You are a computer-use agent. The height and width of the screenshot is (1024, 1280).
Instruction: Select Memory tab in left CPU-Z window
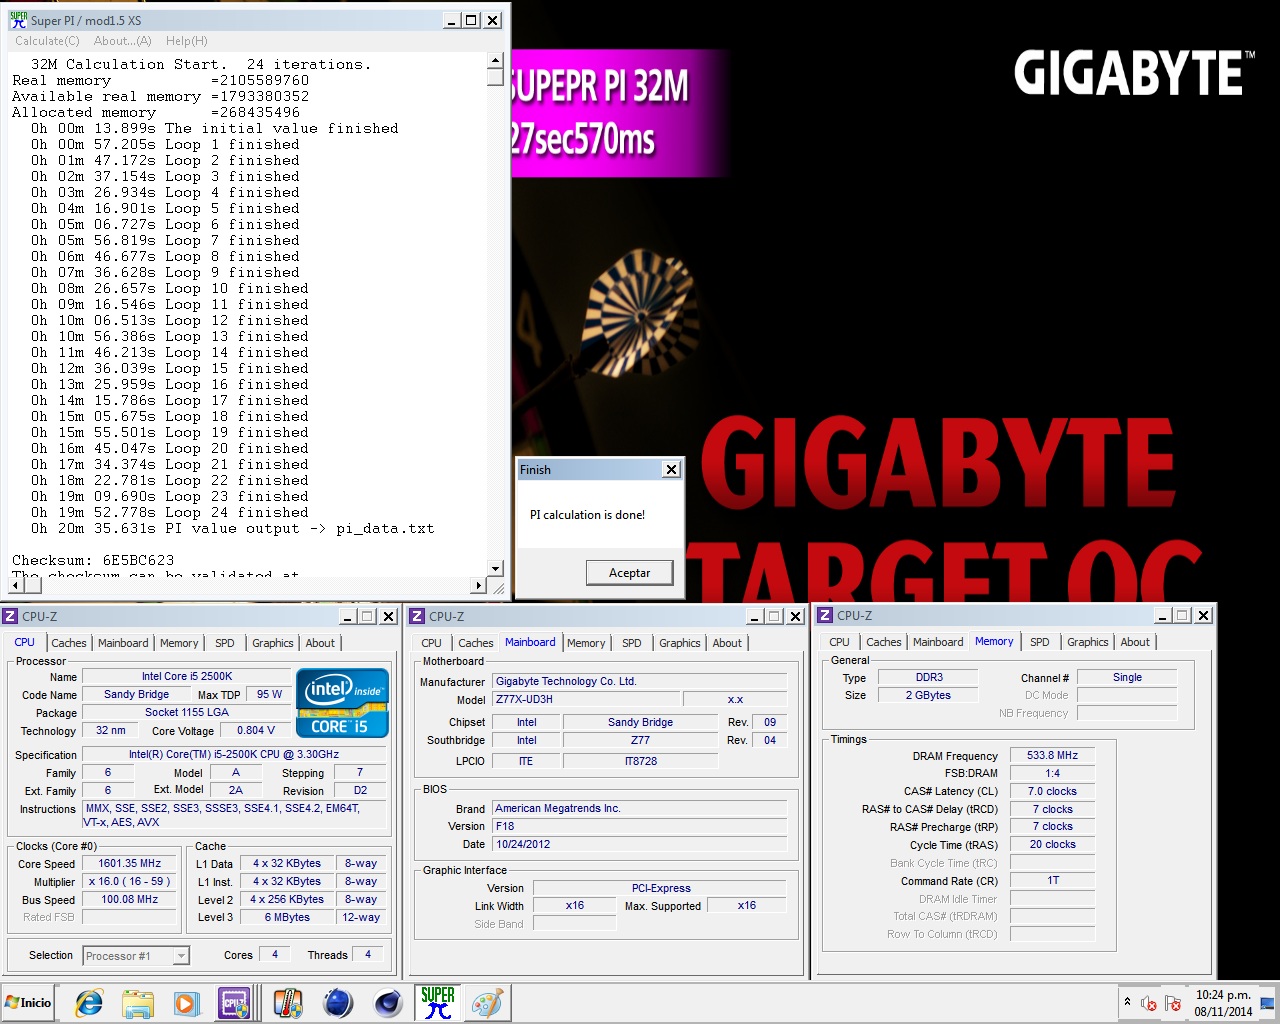[179, 643]
